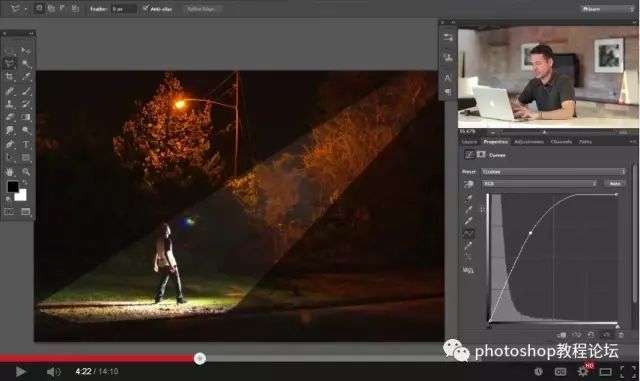
Task: Toggle Quick Mask mode icon
Action: [x=9, y=212]
